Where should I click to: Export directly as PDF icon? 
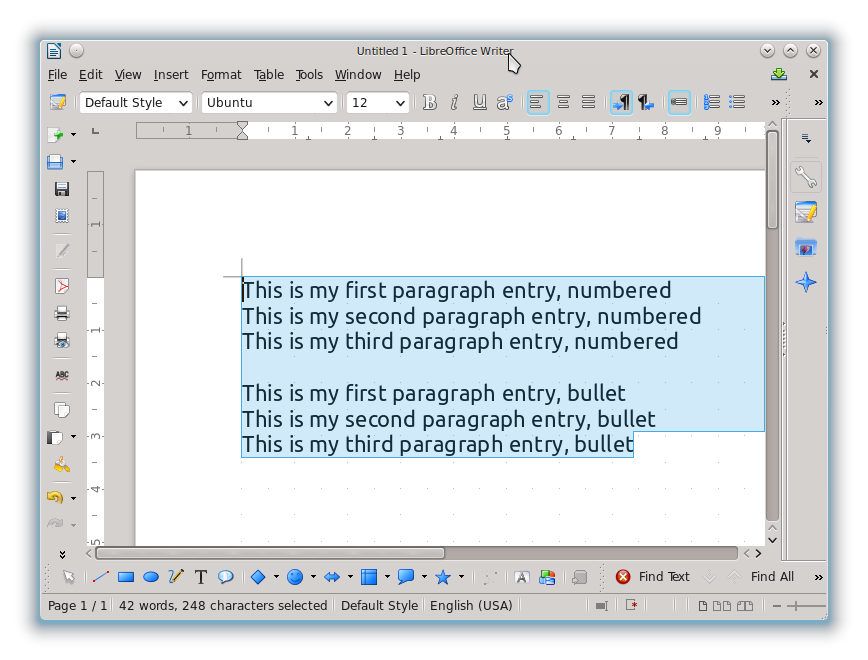pos(62,286)
